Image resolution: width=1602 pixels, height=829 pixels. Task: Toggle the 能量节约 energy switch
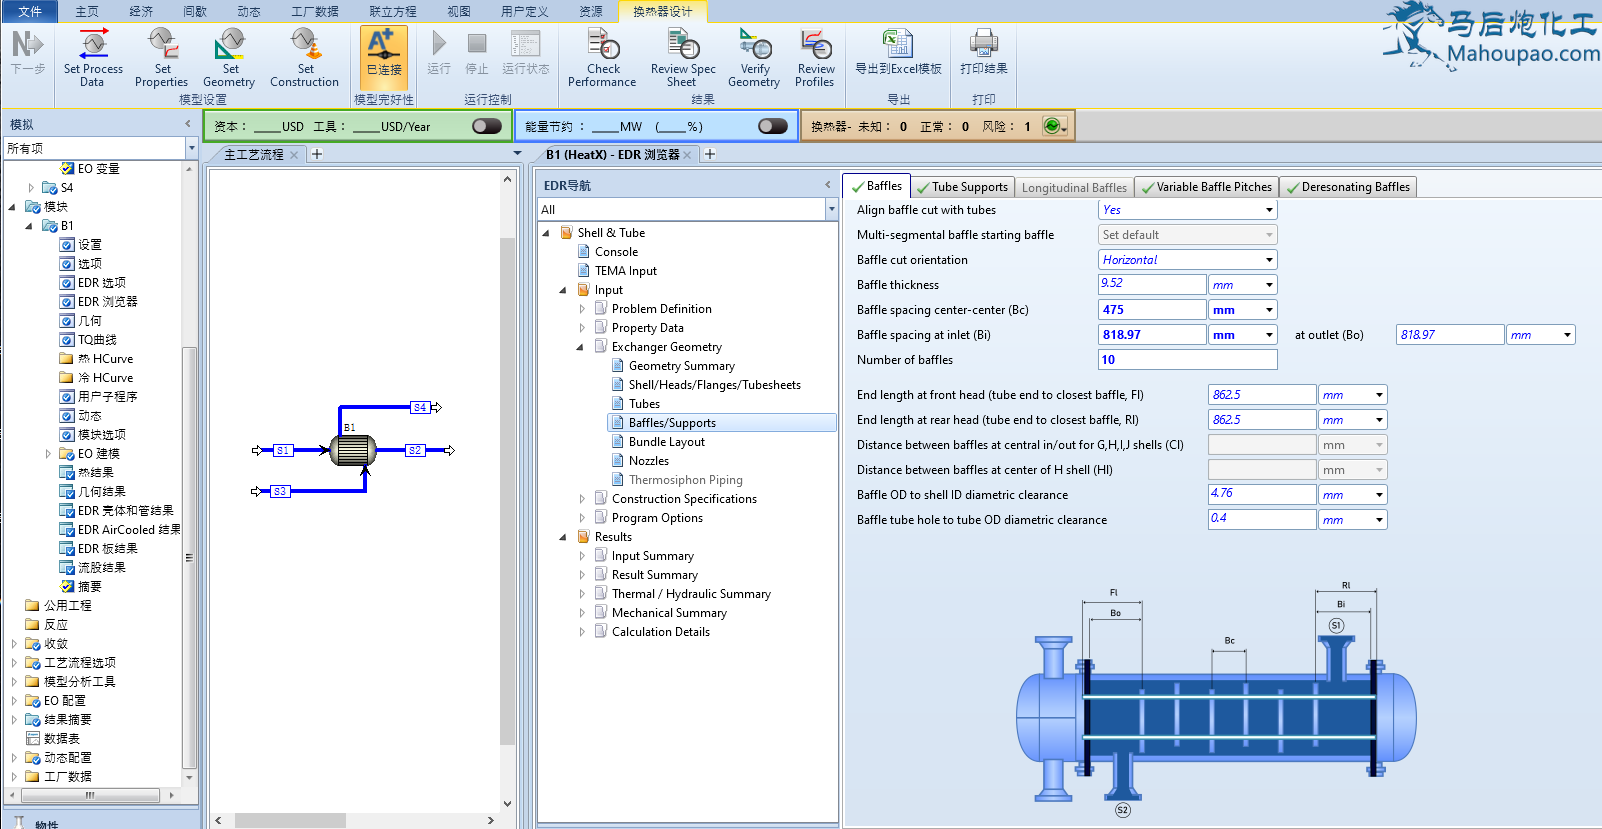tap(773, 126)
